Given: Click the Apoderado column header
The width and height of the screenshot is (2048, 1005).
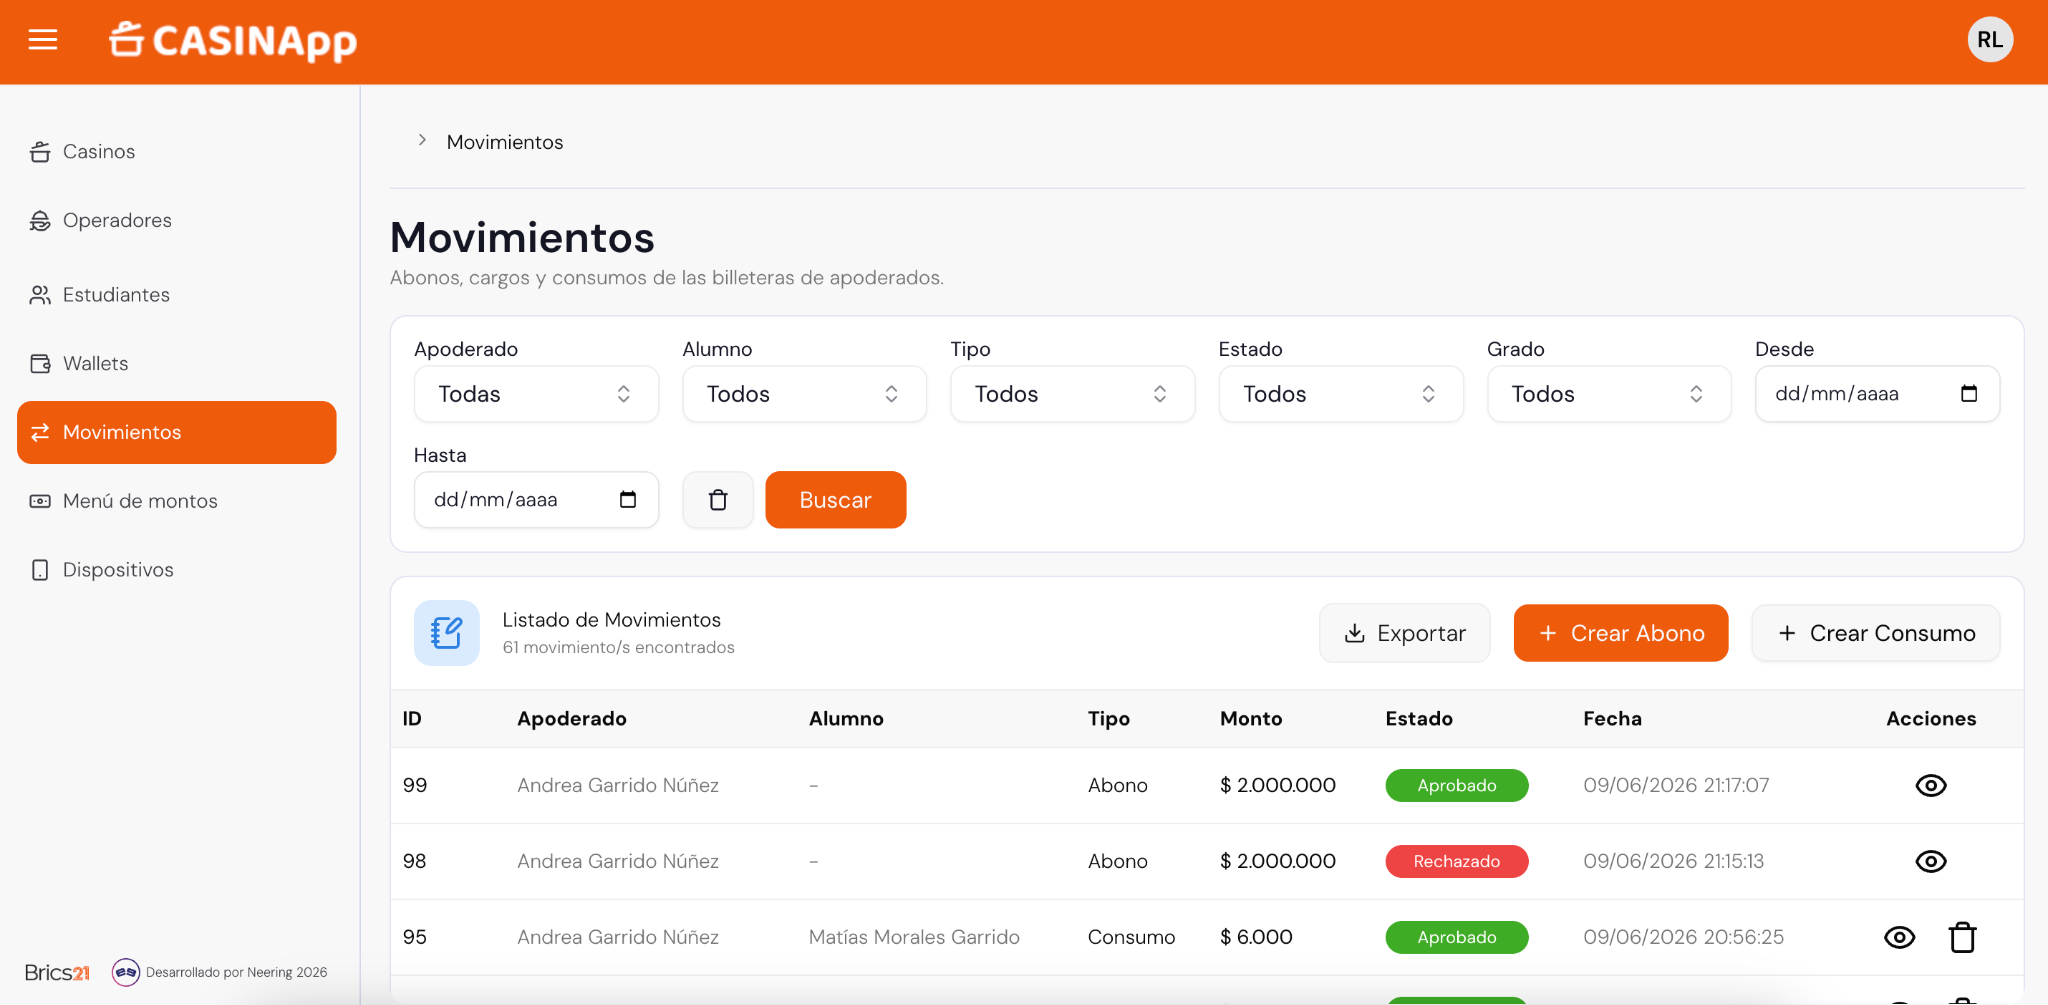Looking at the screenshot, I should tap(572, 719).
